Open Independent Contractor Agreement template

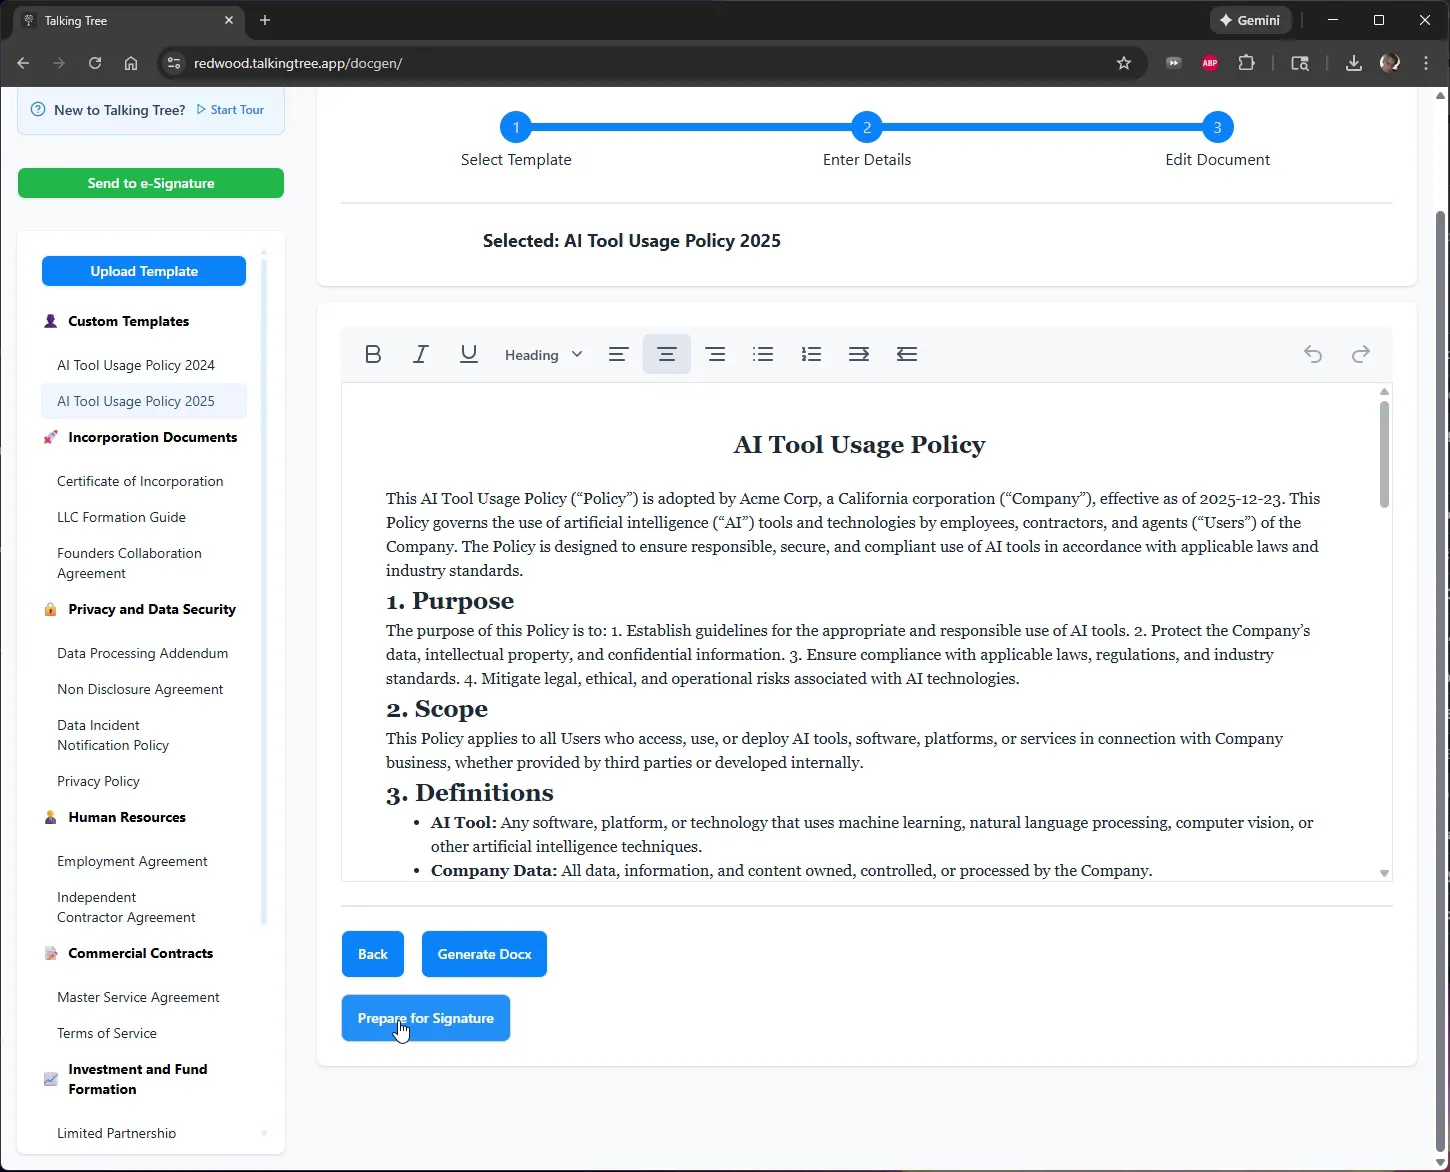126,907
